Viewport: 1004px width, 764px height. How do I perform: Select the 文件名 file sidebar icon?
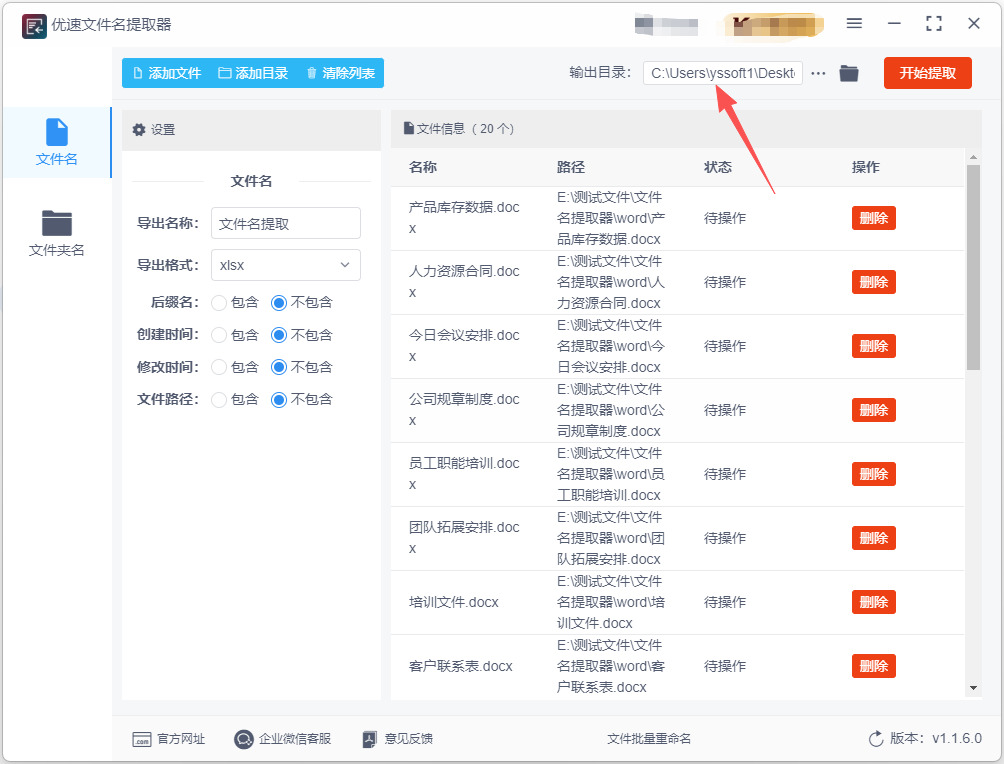coord(56,132)
